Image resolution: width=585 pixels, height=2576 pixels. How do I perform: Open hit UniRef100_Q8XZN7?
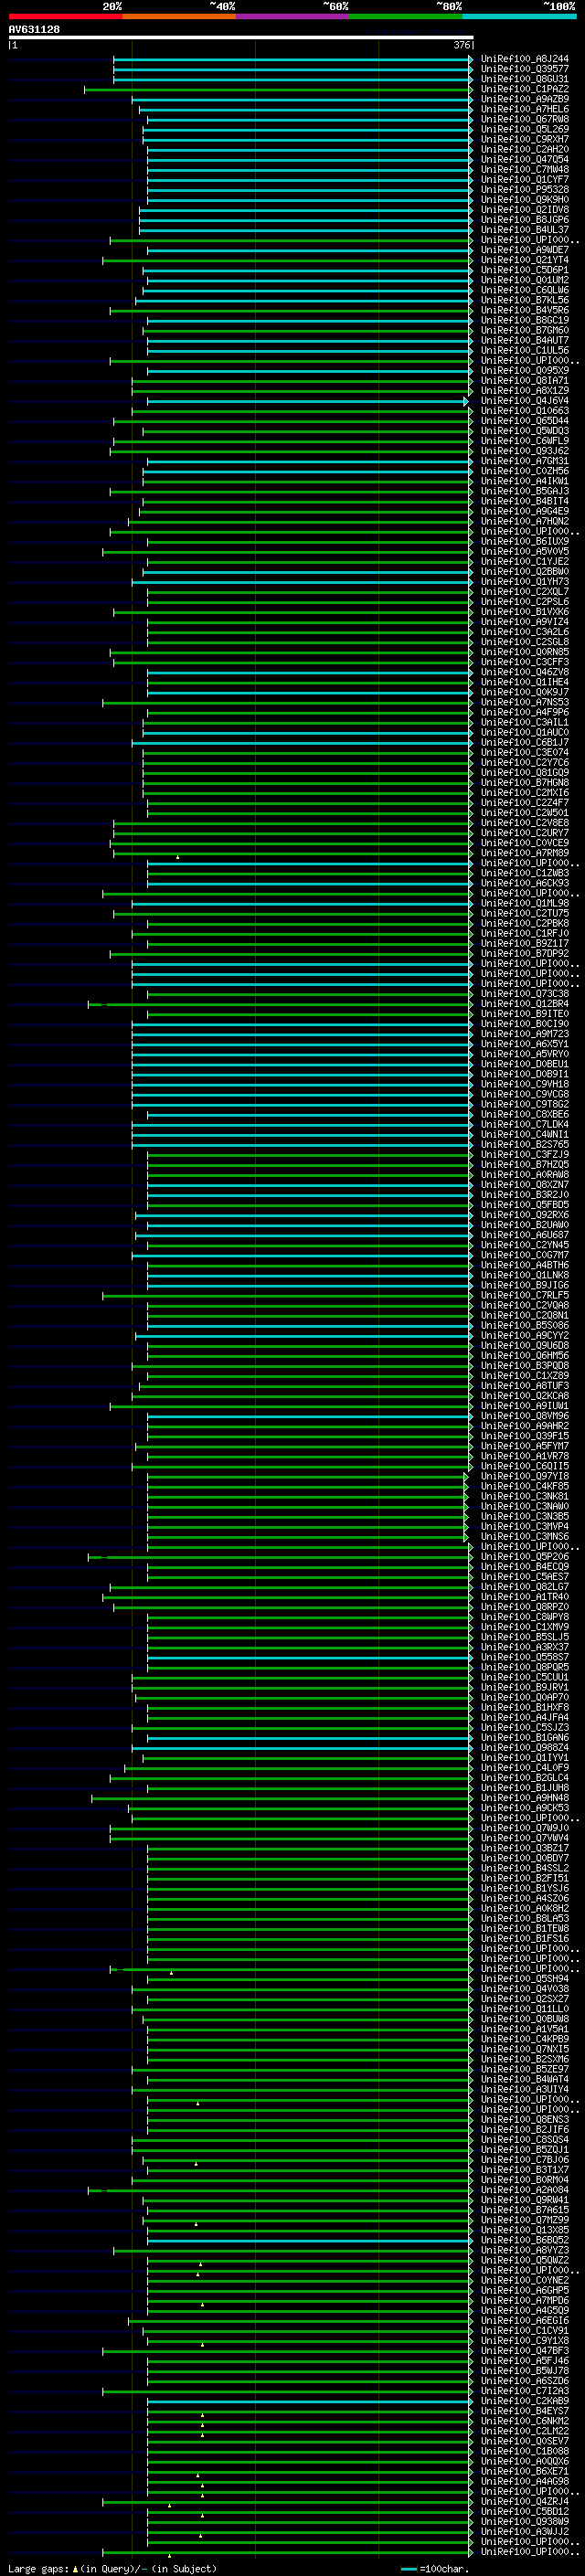tap(525, 1185)
